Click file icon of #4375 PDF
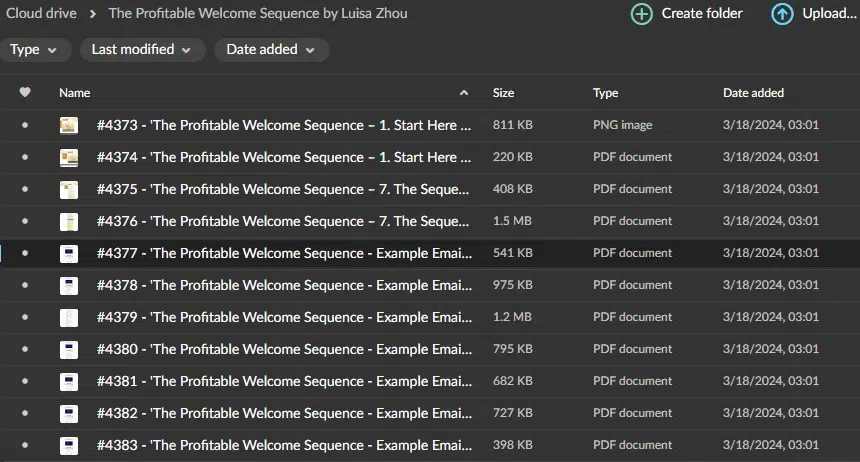The width and height of the screenshot is (860, 462). [x=69, y=189]
